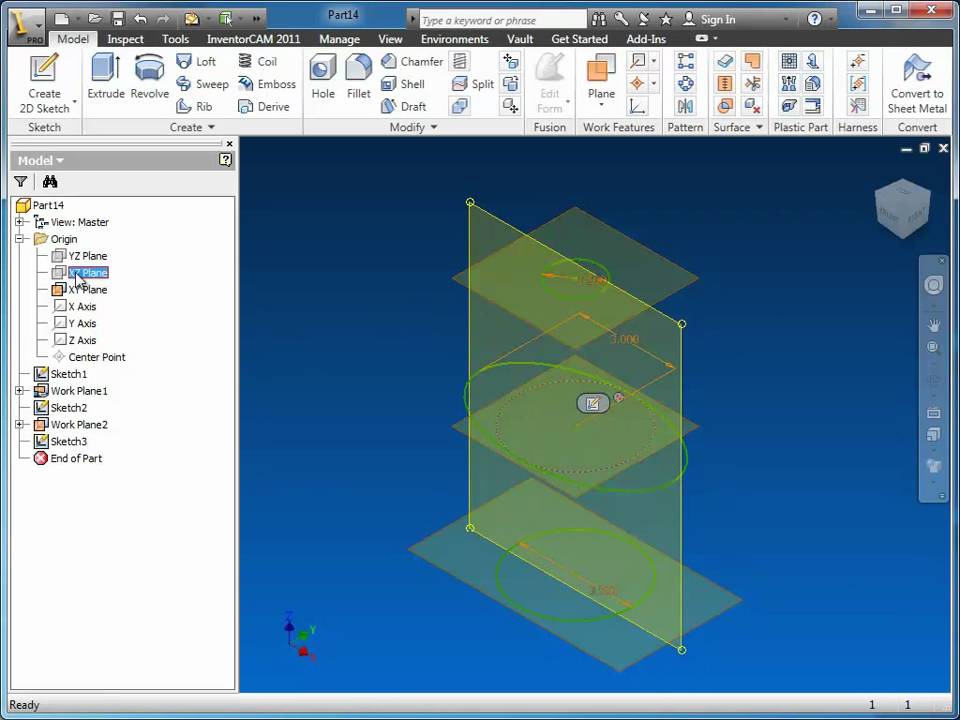Select the Rectangular Pattern icon
This screenshot has width=960, height=720.
(x=685, y=61)
